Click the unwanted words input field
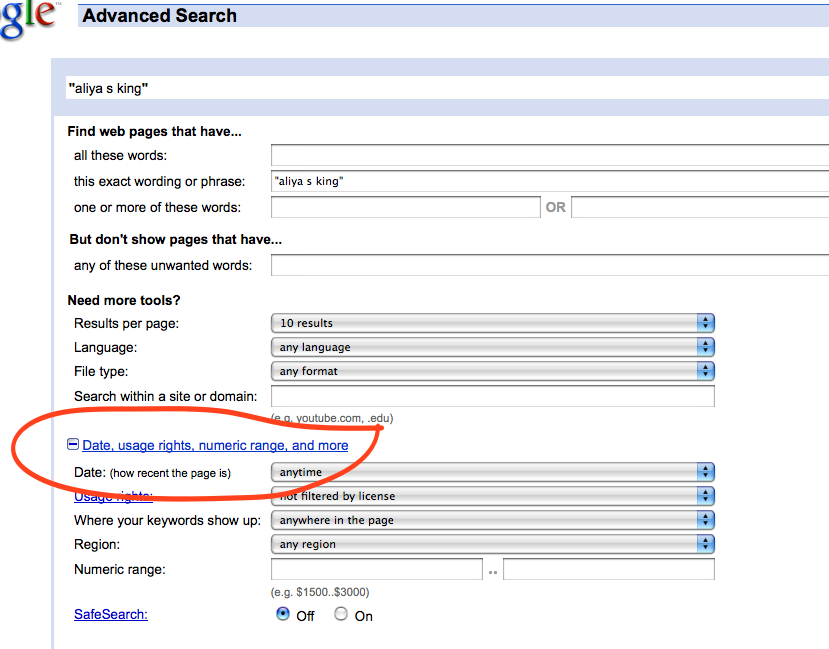829x649 pixels. [x=549, y=265]
